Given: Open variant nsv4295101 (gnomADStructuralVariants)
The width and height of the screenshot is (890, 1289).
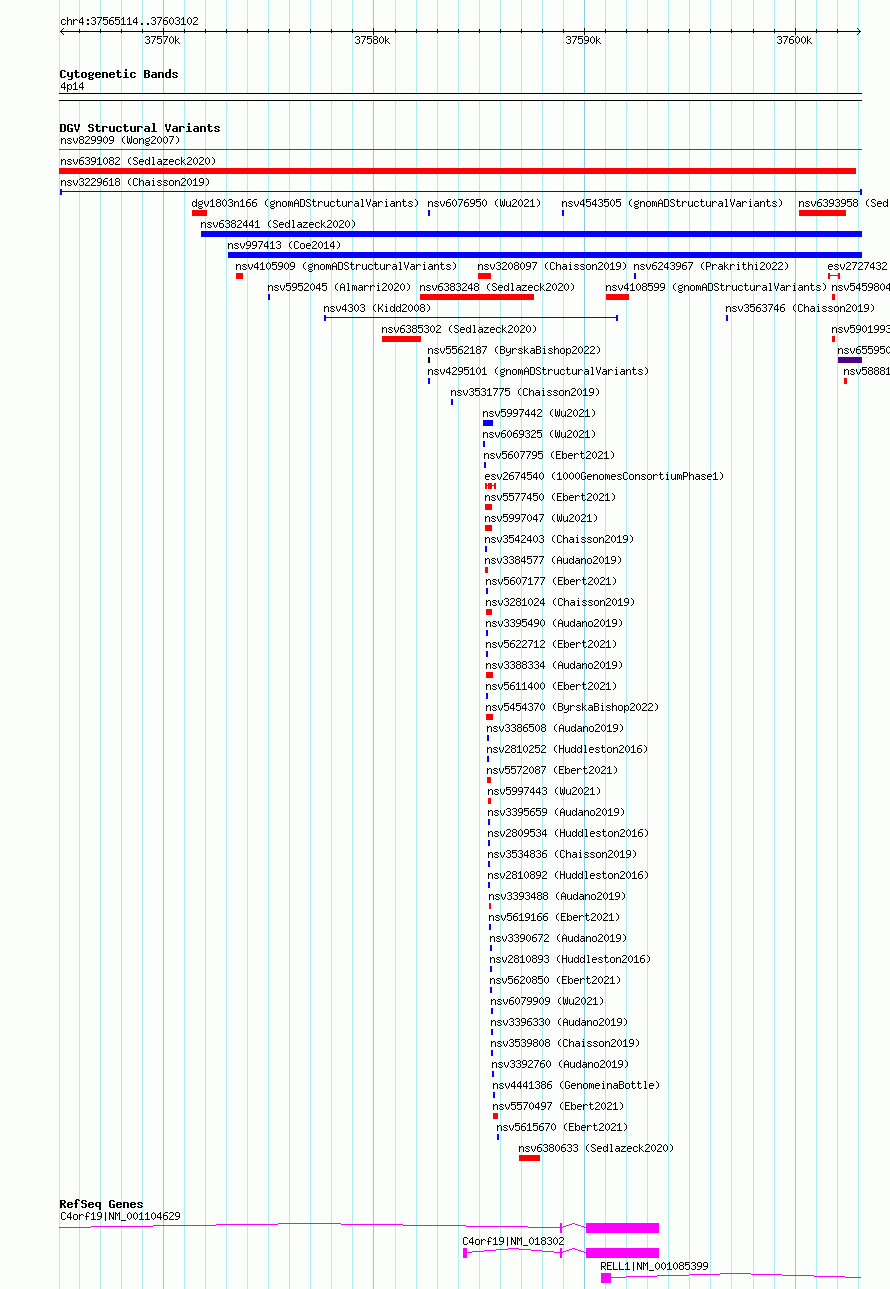Looking at the screenshot, I should (x=538, y=371).
